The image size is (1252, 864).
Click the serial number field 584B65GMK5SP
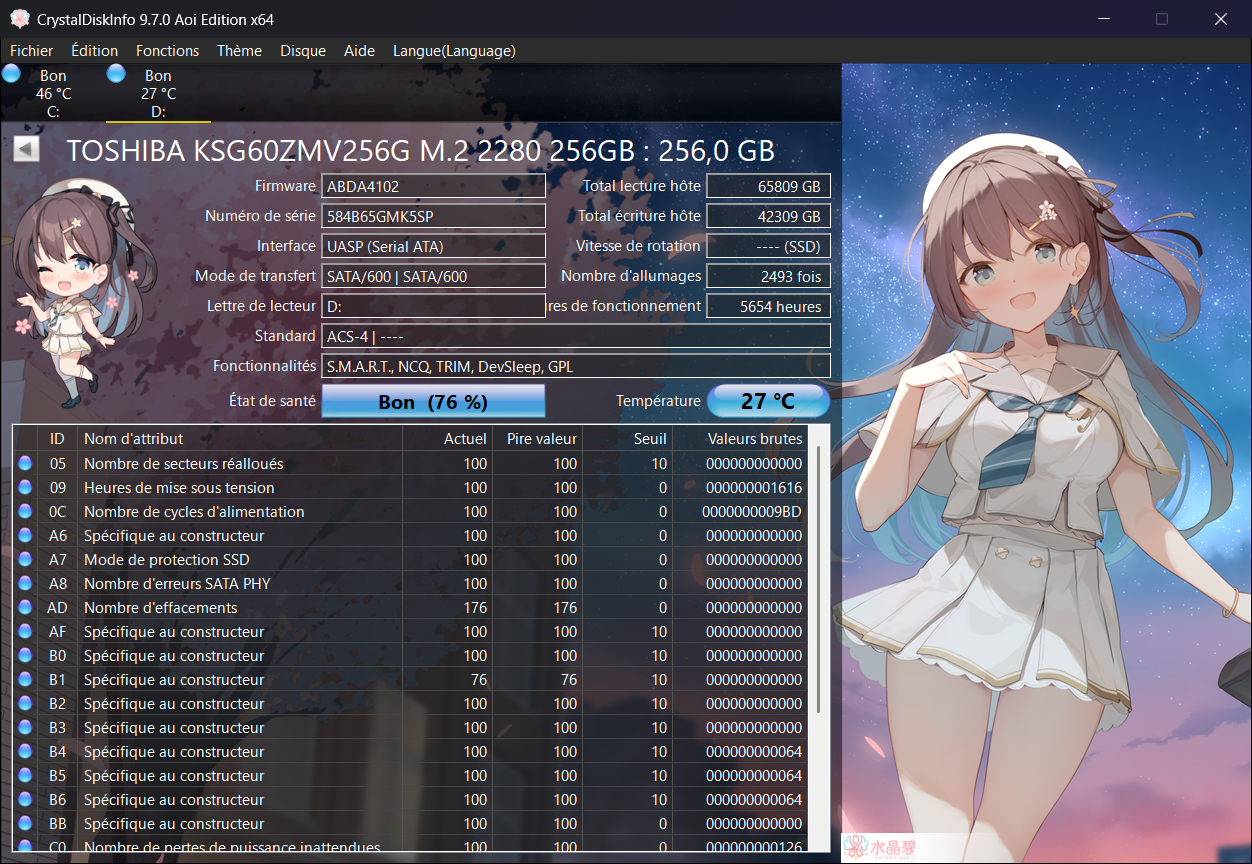coord(433,216)
